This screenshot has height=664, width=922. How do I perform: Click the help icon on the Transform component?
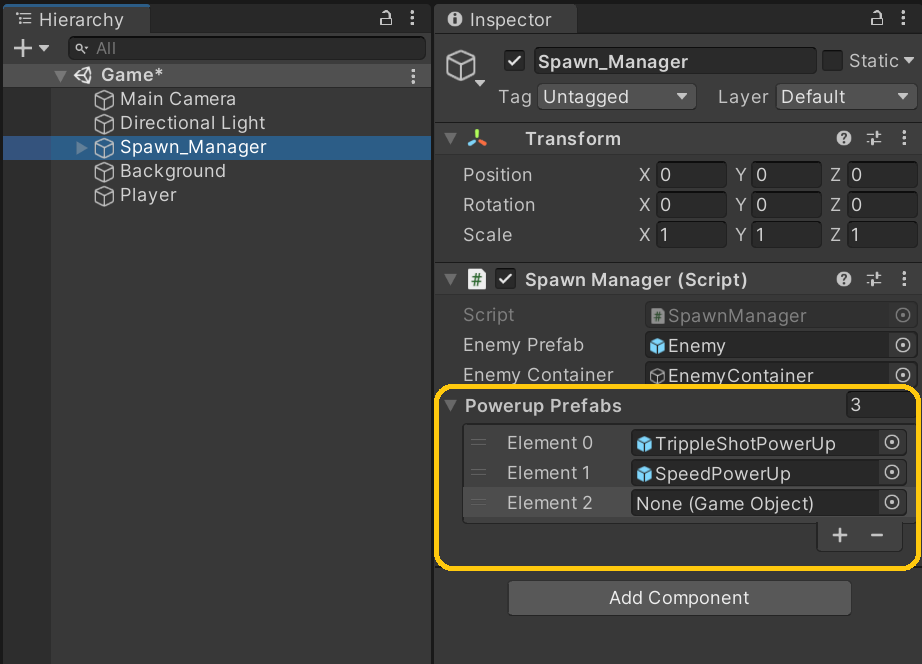coord(843,138)
